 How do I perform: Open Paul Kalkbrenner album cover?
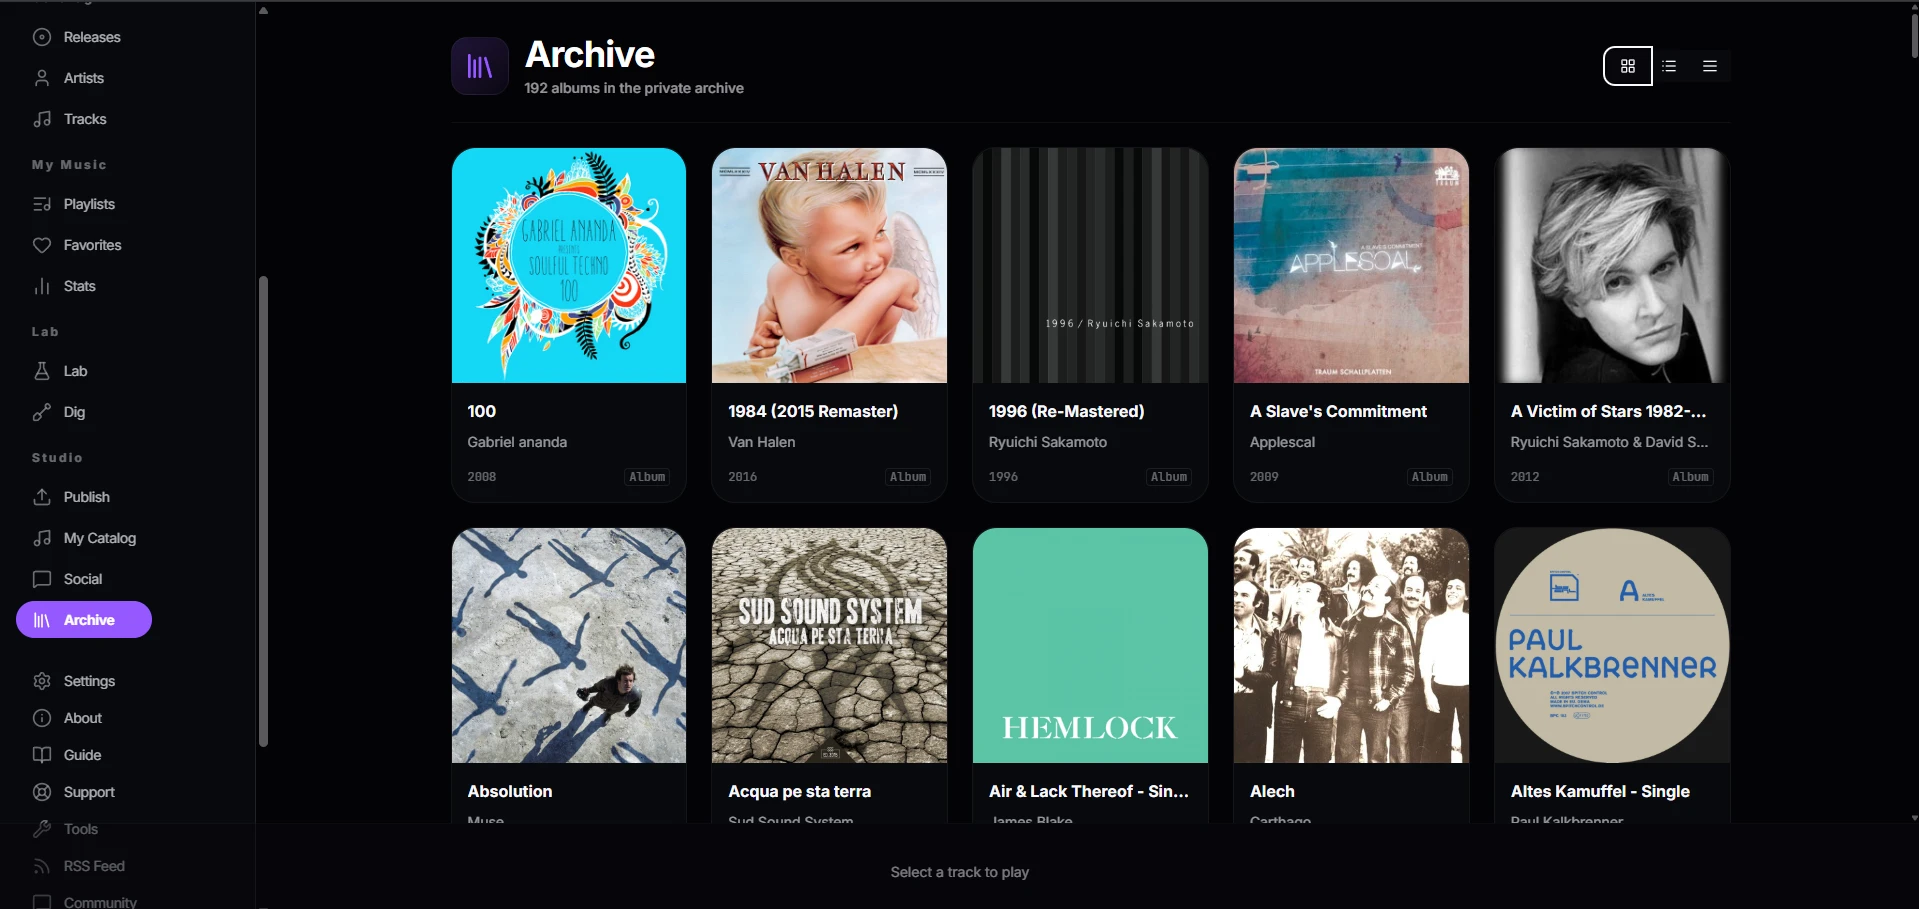tap(1612, 646)
